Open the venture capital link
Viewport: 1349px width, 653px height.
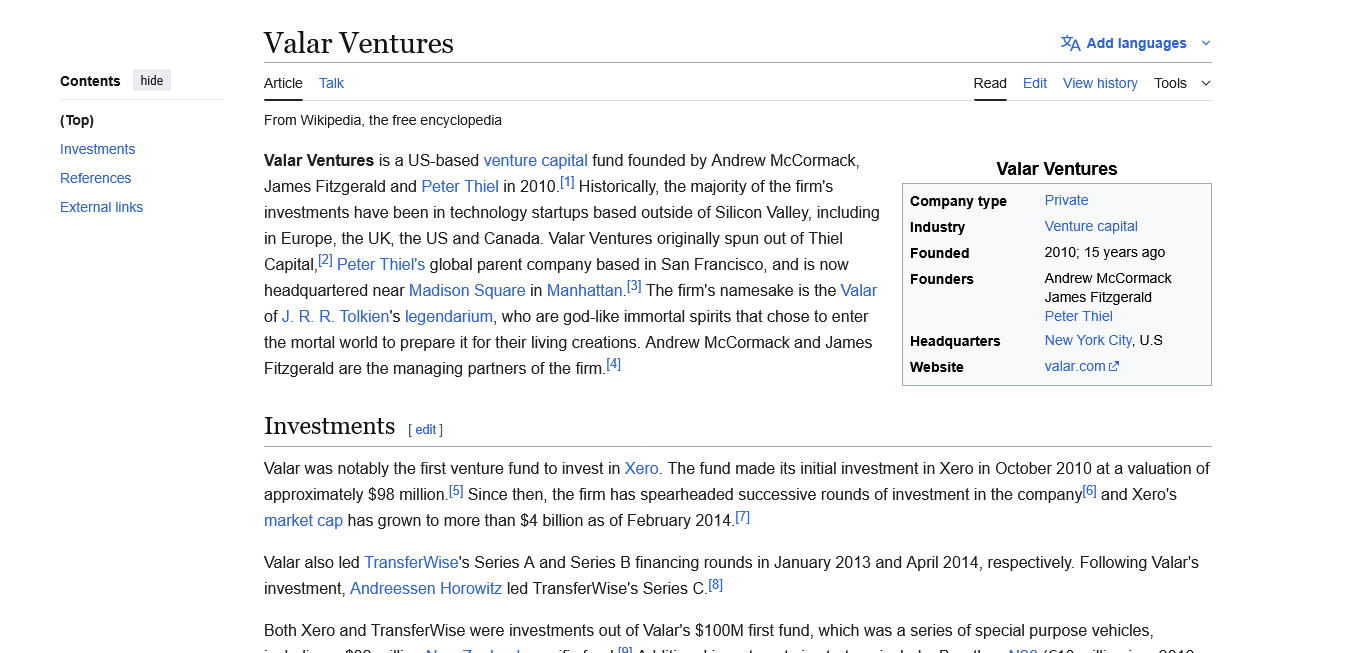(x=535, y=160)
